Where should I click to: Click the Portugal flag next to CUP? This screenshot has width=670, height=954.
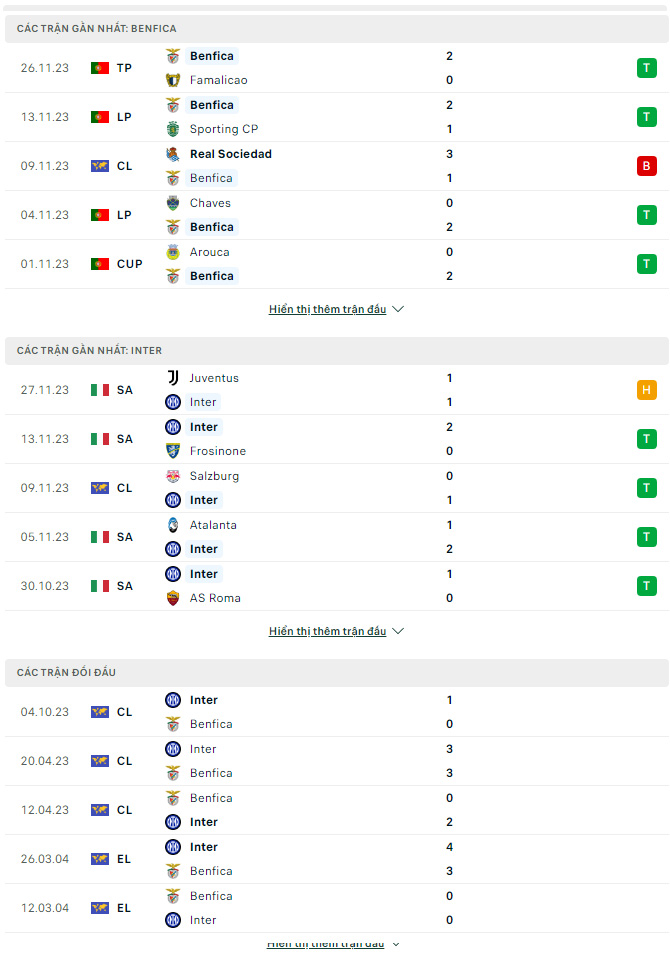[x=100, y=264]
